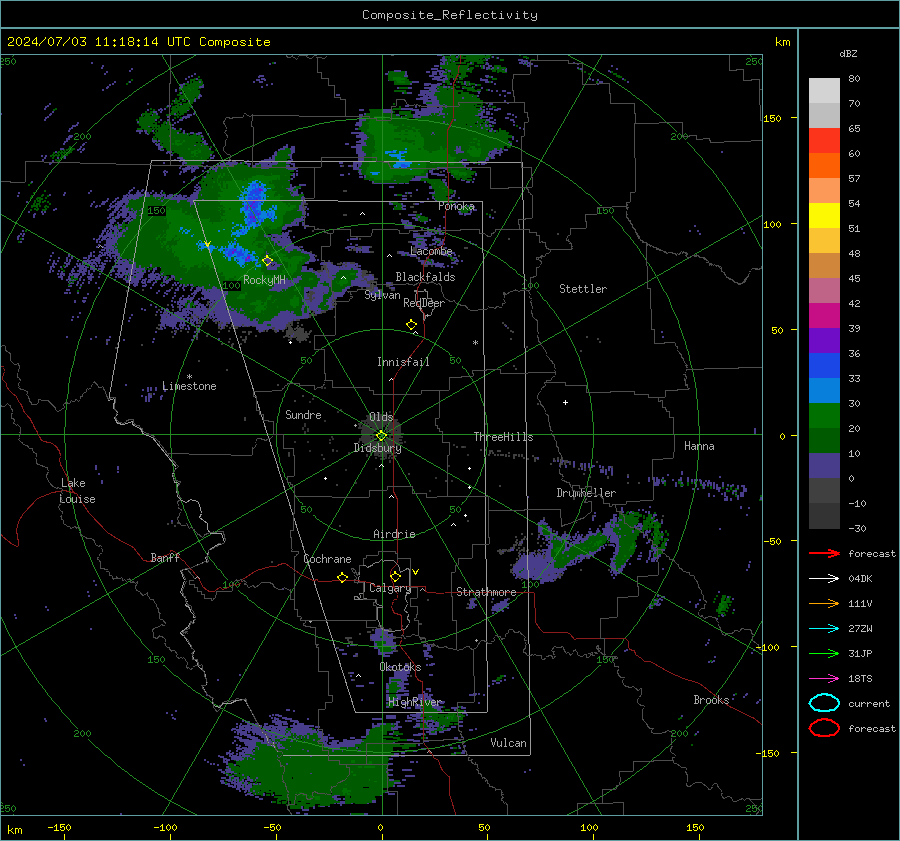Click the current legend text

869,704
